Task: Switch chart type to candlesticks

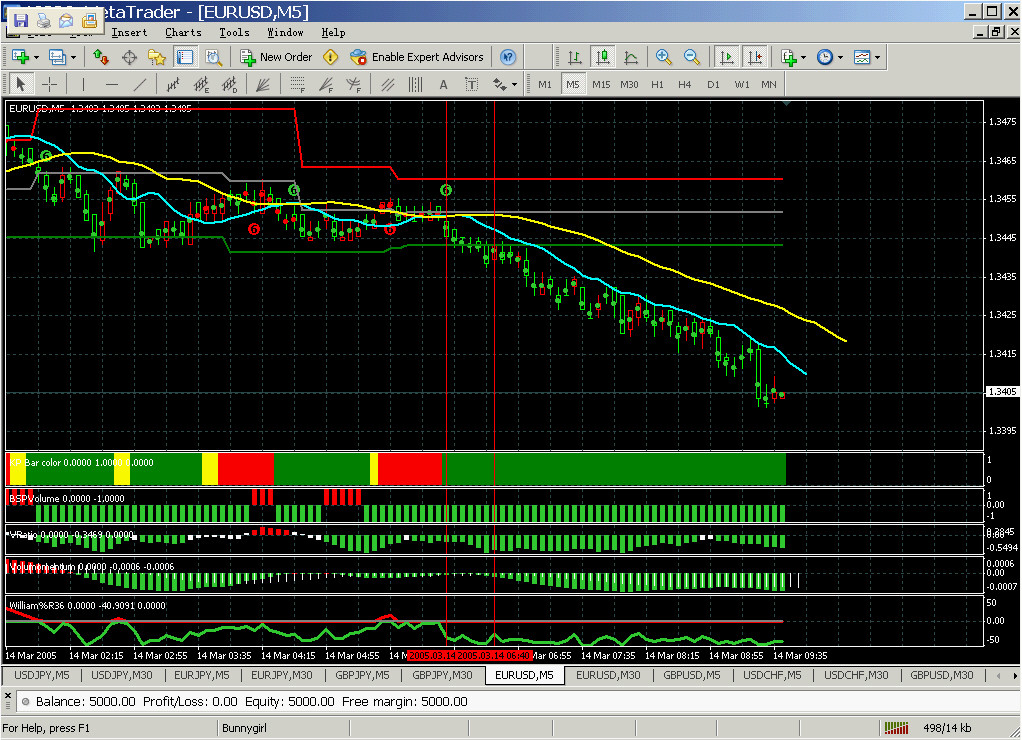Action: coord(603,57)
